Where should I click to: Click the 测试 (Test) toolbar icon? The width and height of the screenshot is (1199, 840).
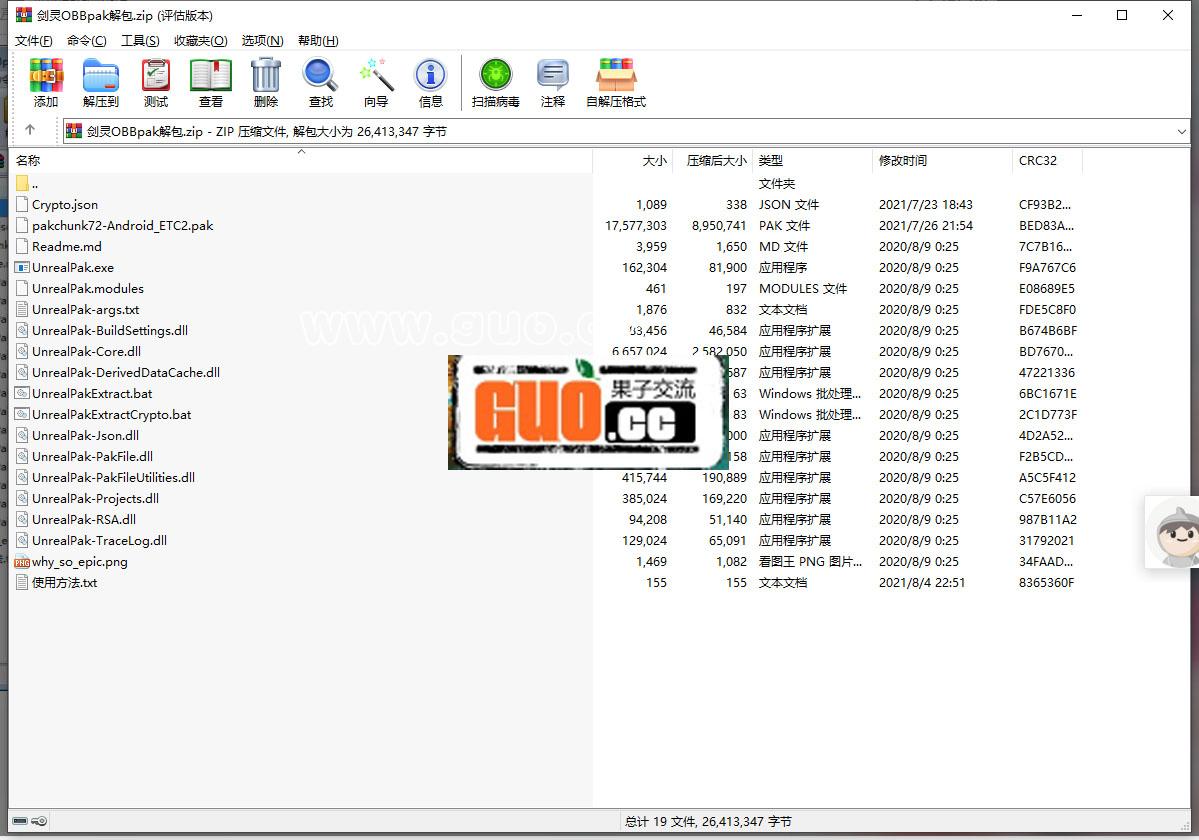click(156, 76)
